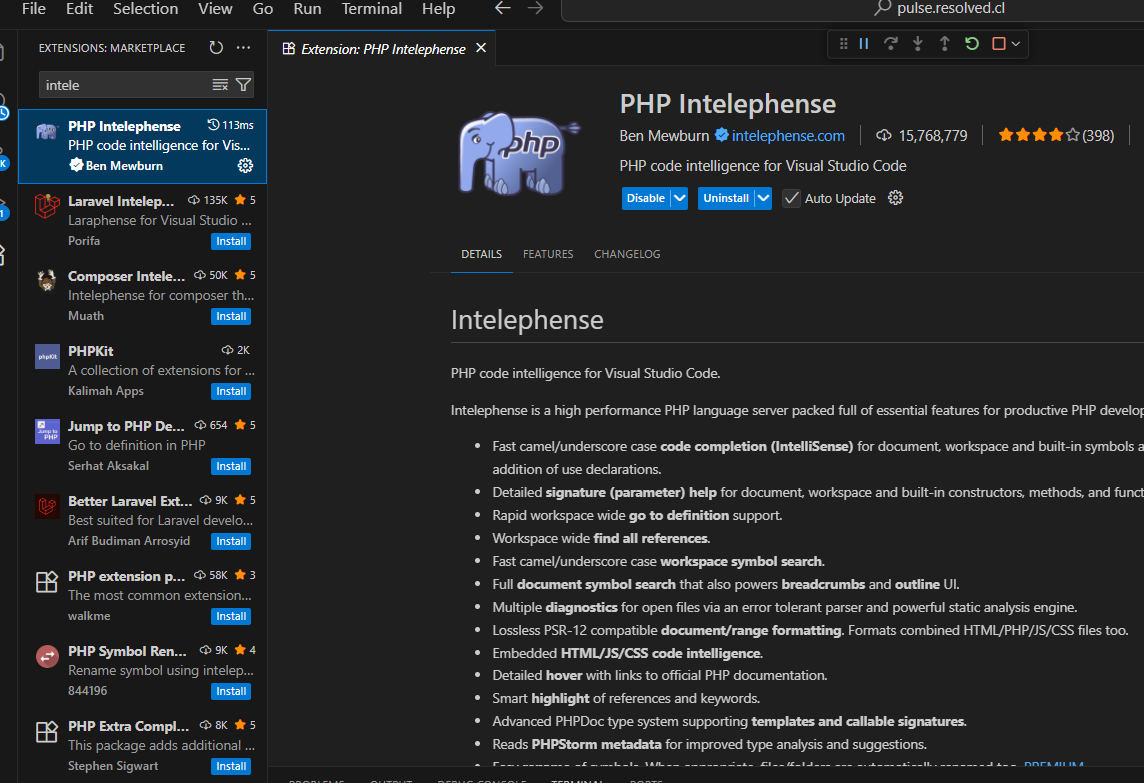Go back with navigation arrow
This screenshot has width=1144, height=783.
tap(503, 8)
